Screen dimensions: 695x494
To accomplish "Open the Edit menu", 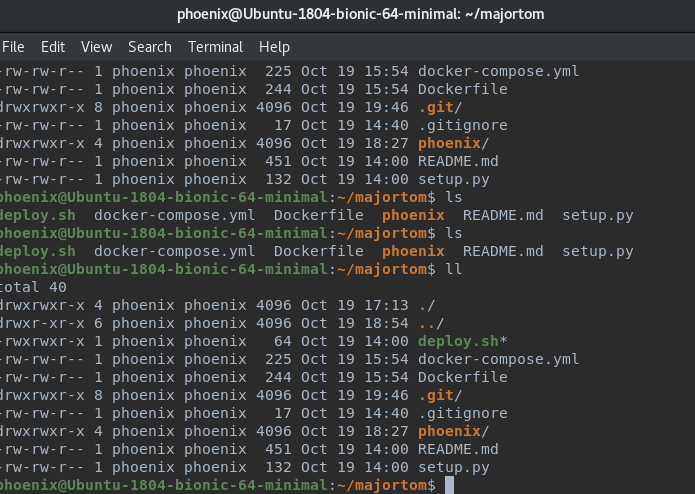I will tap(53, 47).
